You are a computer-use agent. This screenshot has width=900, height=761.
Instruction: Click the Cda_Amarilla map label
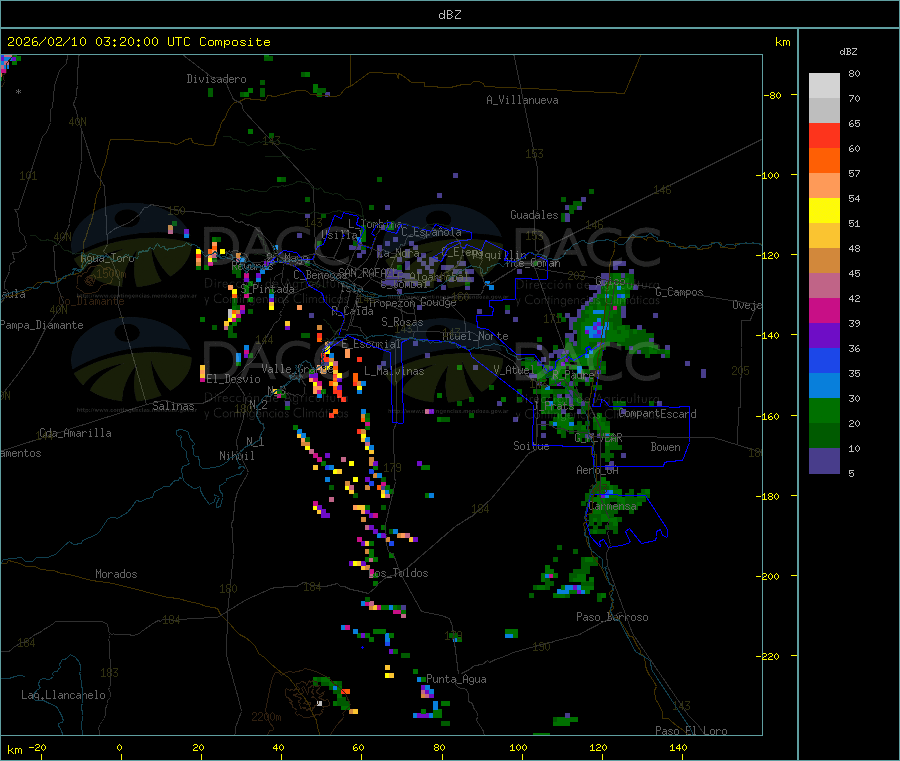pyautogui.click(x=75, y=433)
